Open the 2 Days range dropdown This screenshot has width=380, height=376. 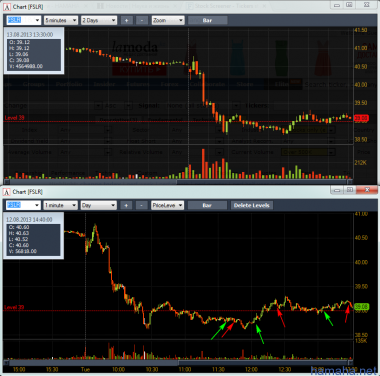point(99,20)
